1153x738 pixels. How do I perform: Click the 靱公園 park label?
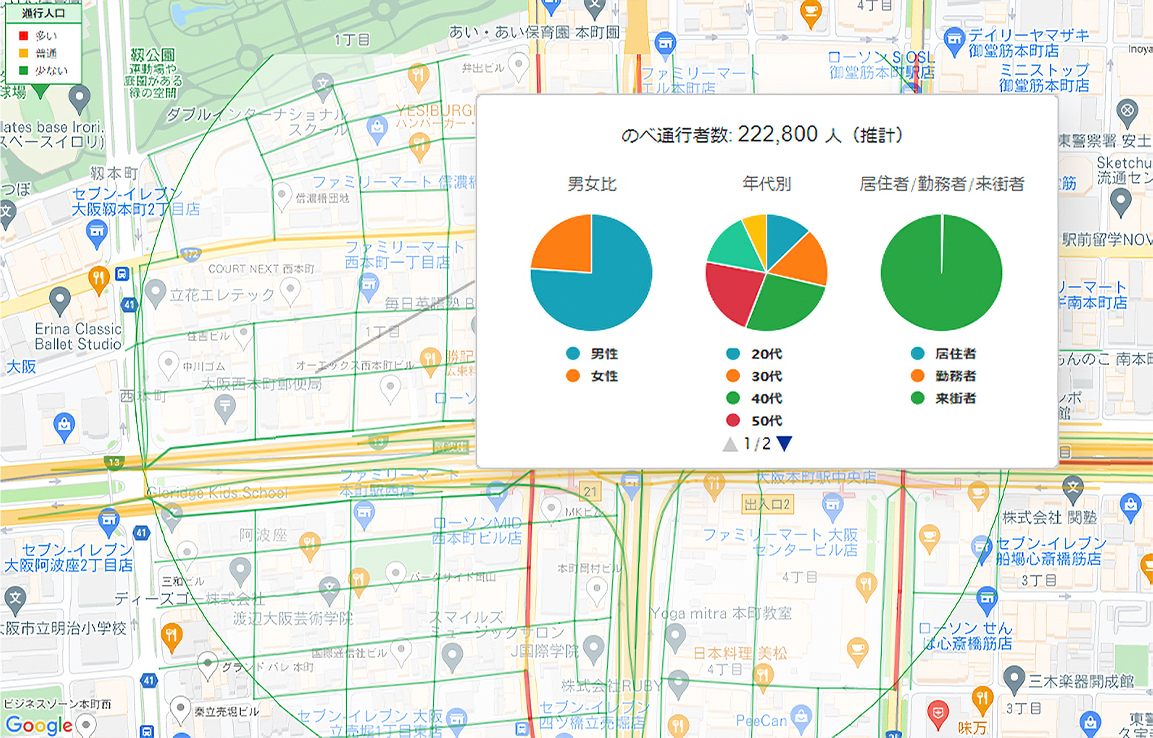coord(152,56)
